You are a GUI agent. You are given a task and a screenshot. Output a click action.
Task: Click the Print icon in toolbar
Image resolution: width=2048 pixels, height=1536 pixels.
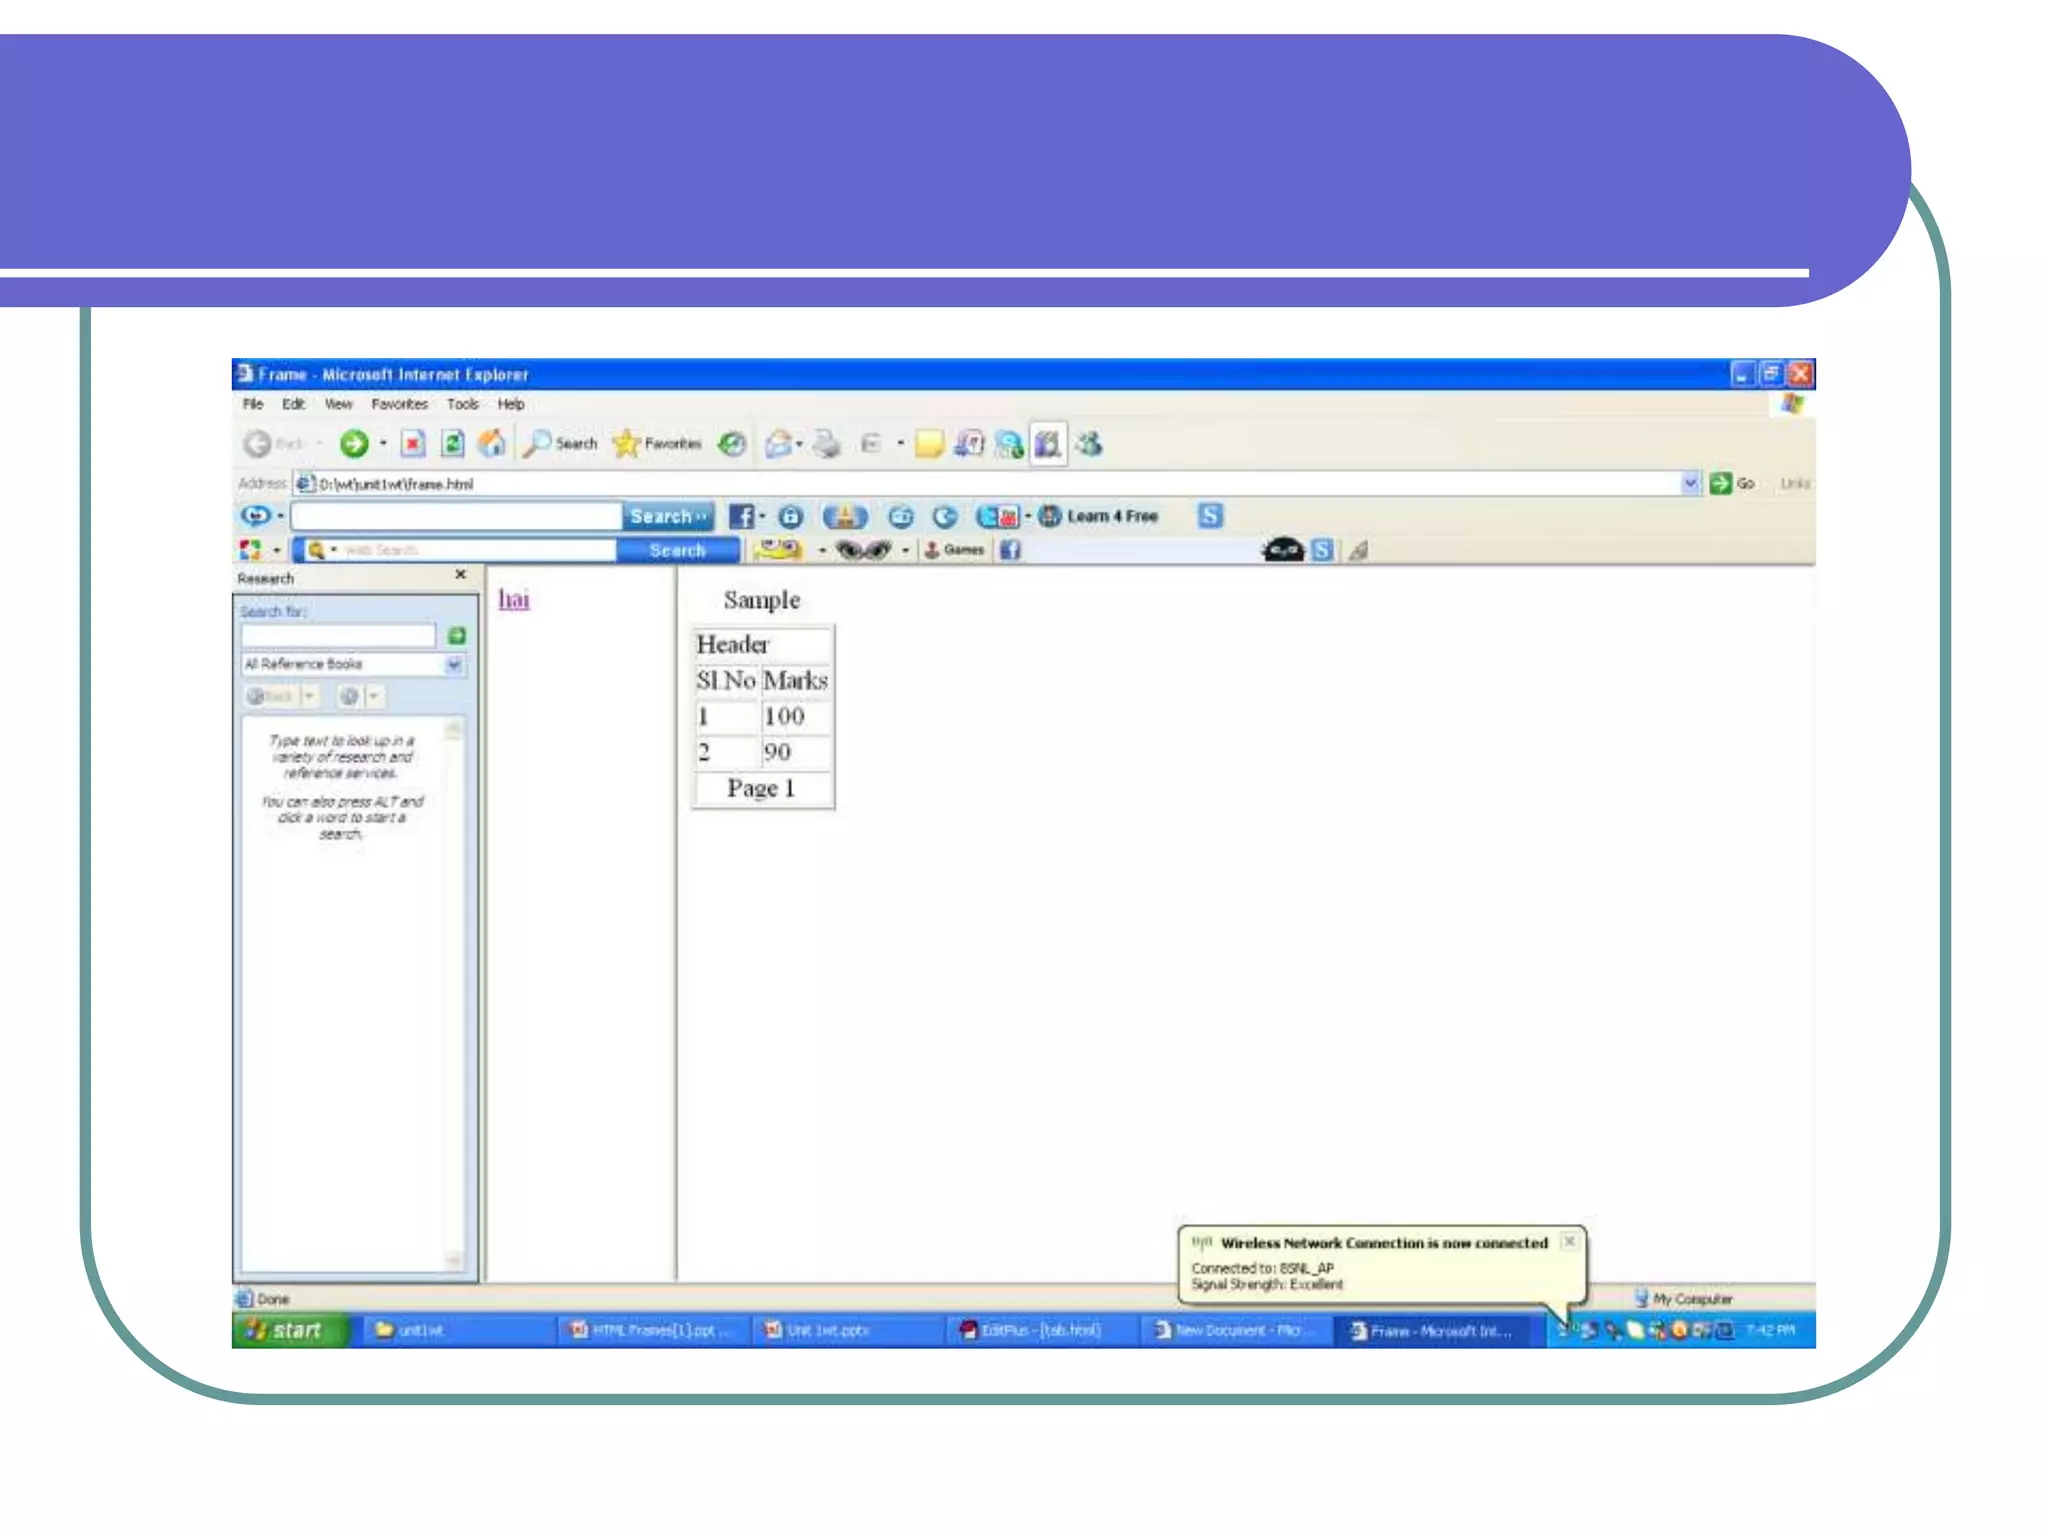[826, 443]
